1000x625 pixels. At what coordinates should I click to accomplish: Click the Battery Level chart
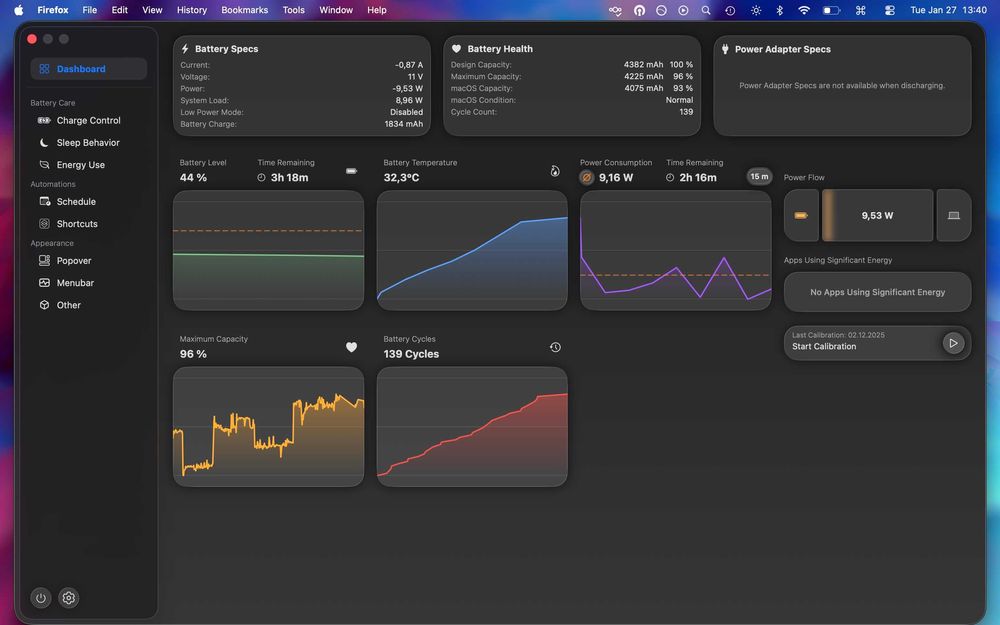[x=268, y=251]
